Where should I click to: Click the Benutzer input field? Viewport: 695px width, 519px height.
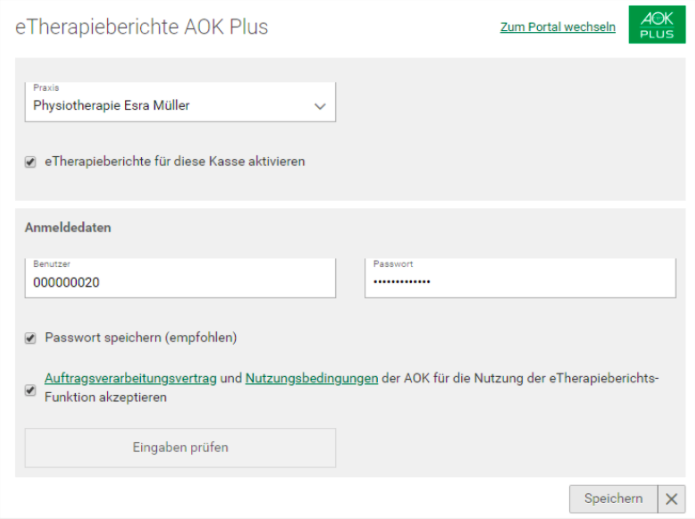click(180, 278)
